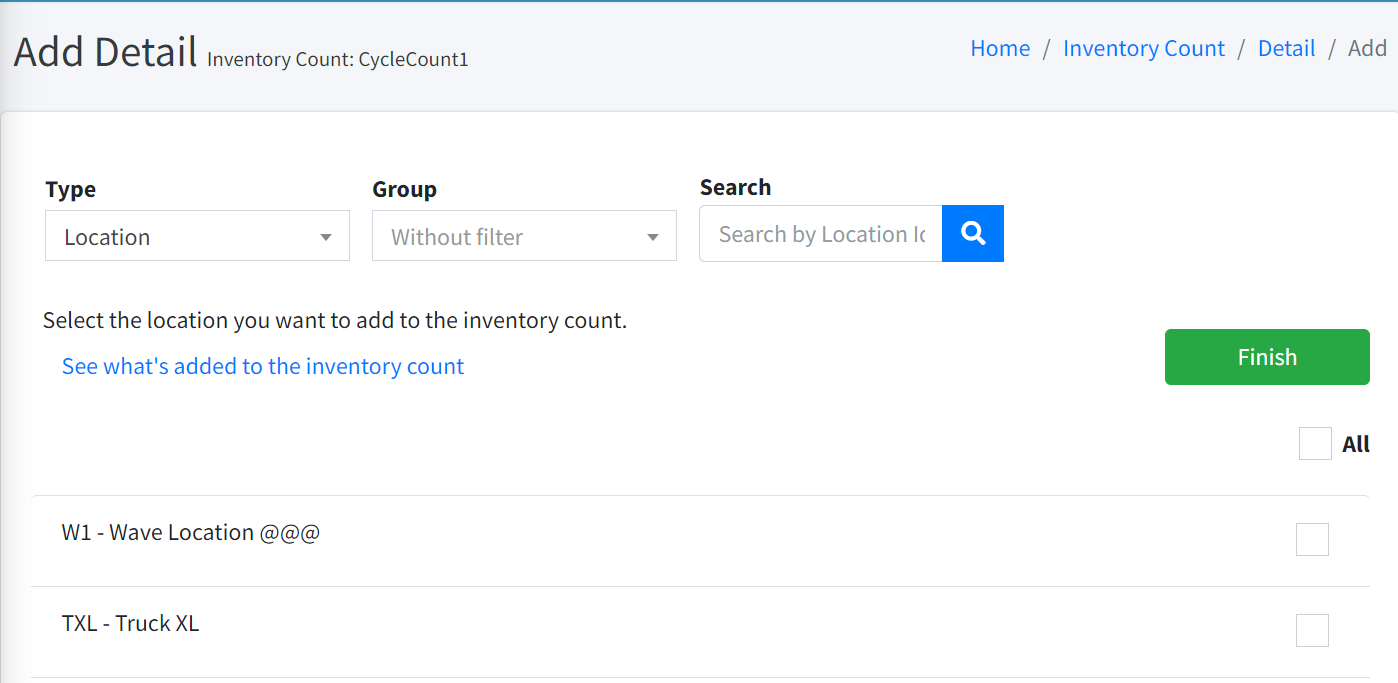
Task: Go to Home in the breadcrumb
Action: pos(1000,48)
